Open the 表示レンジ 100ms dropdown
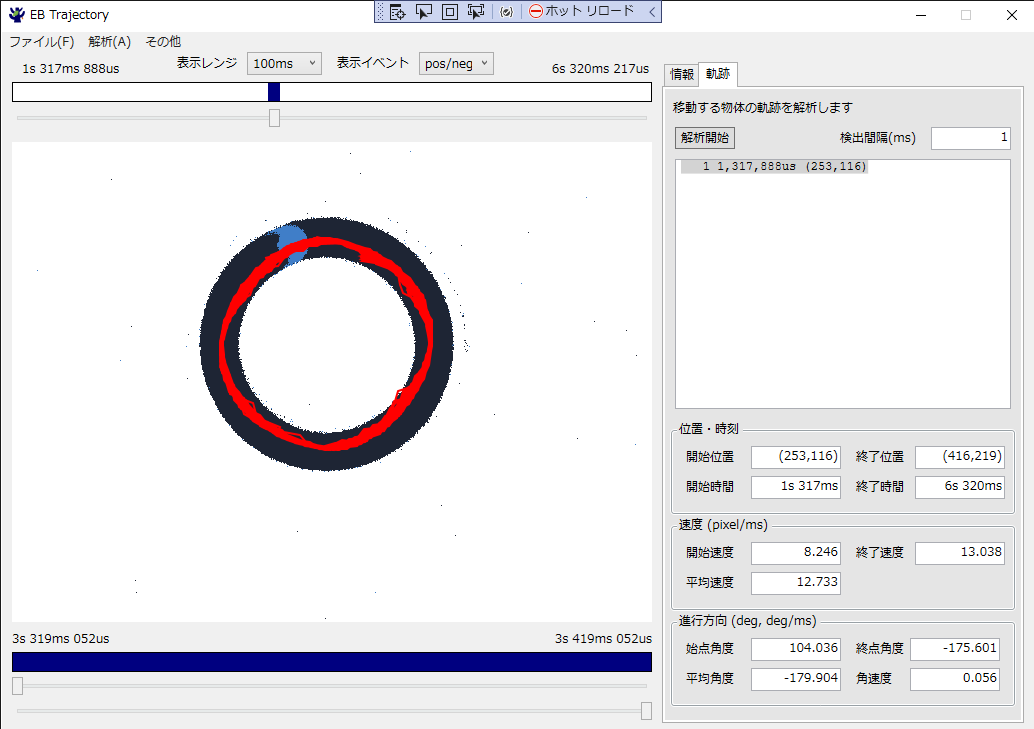 284,63
